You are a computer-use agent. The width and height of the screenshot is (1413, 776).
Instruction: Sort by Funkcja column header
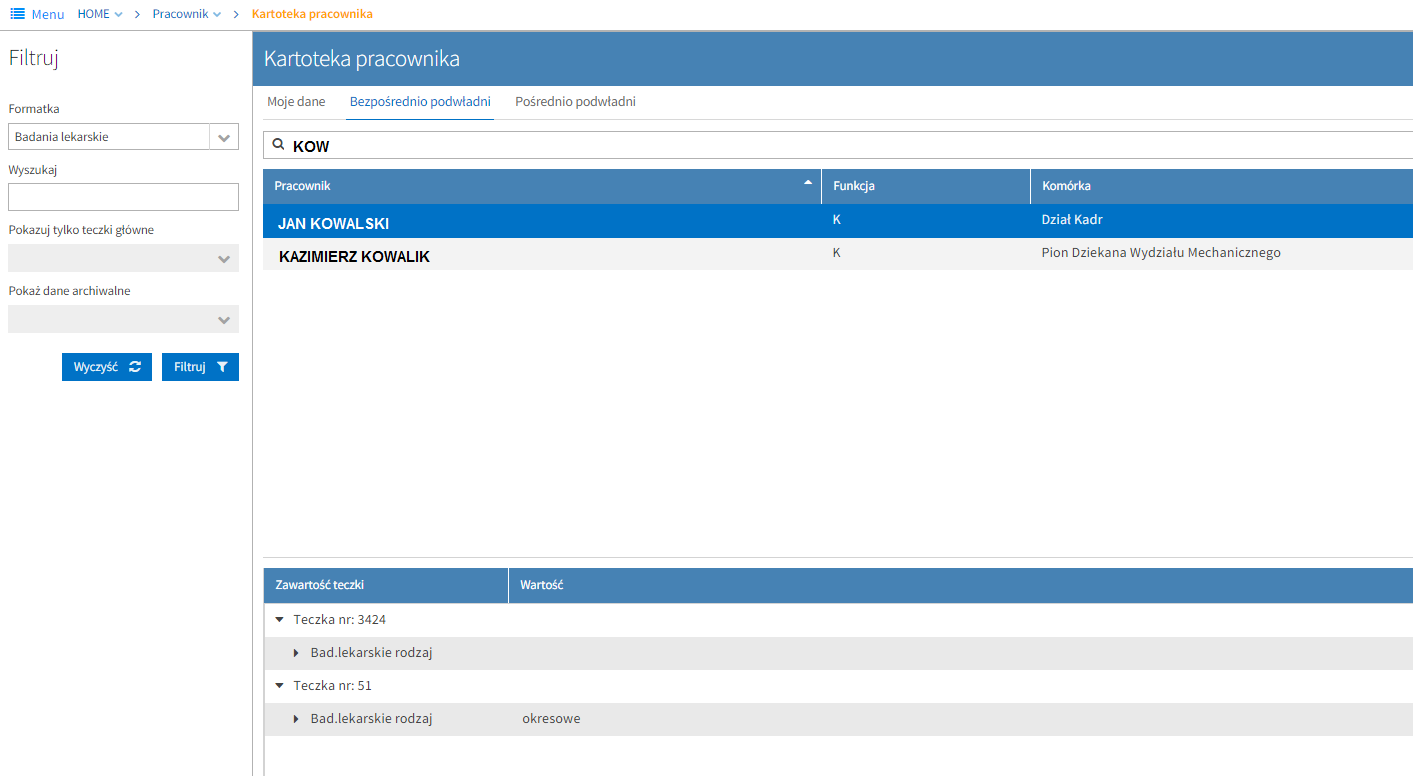tap(926, 186)
